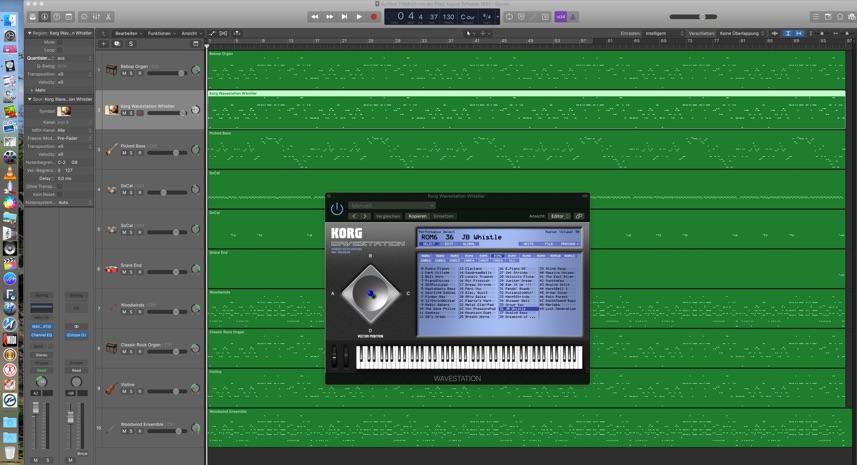Adjust Bebop Organ track volume slider
Viewport: 857px width, 465px height.
166,73
